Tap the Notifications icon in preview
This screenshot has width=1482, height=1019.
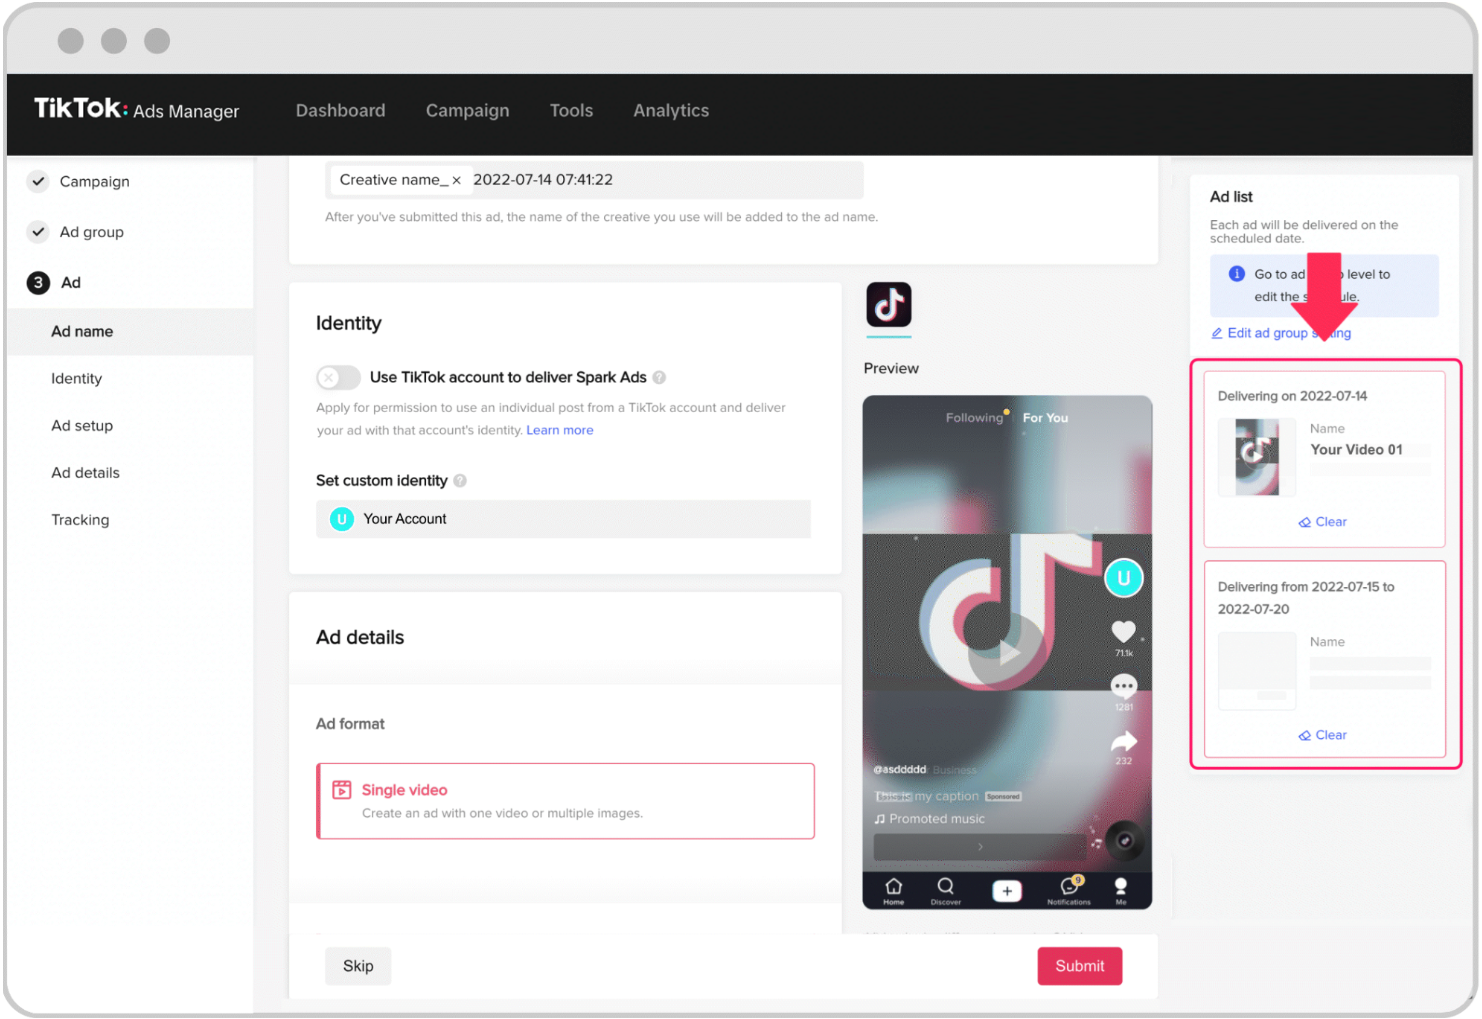coord(1068,889)
